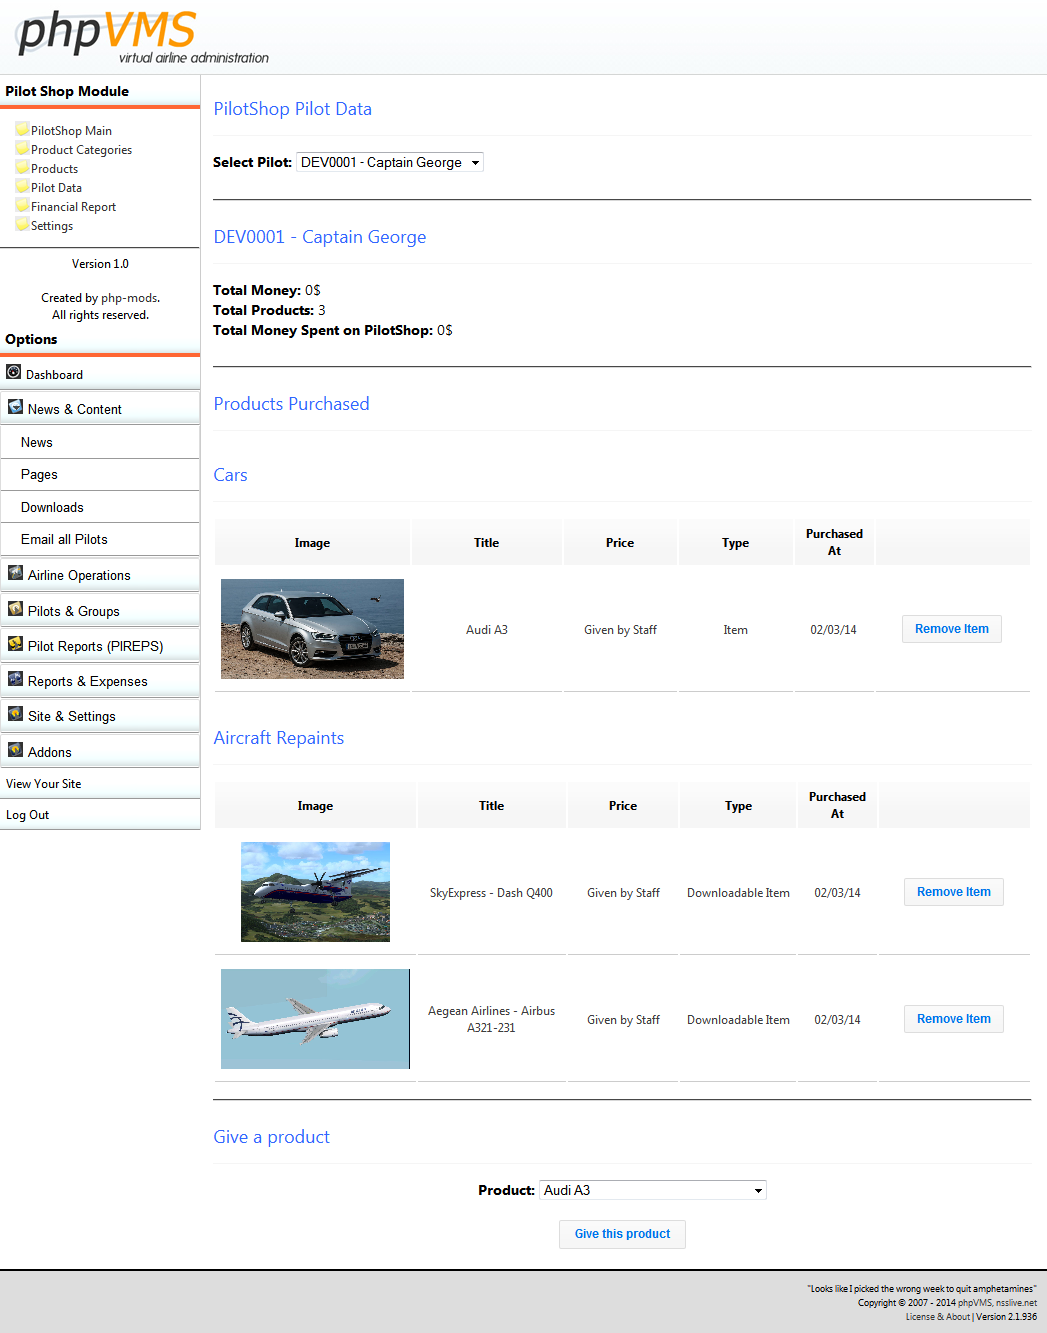The height and width of the screenshot is (1333, 1047).
Task: Expand the Addons menu
Action: tap(100, 752)
